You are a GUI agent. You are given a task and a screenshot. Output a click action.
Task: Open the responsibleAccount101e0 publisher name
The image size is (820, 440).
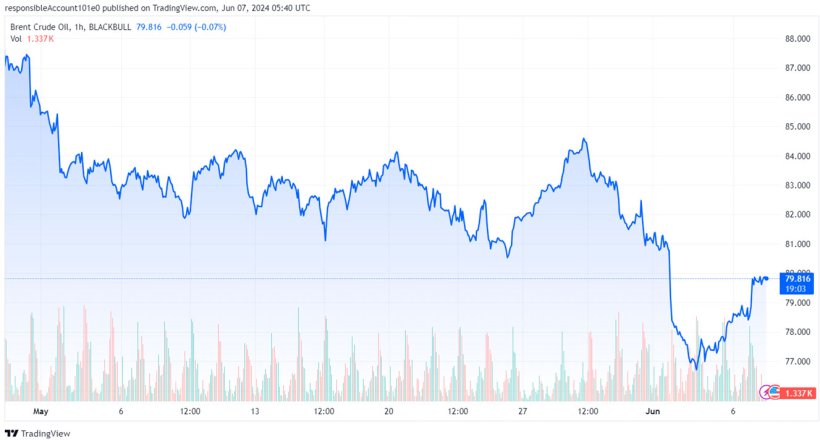tap(56, 8)
